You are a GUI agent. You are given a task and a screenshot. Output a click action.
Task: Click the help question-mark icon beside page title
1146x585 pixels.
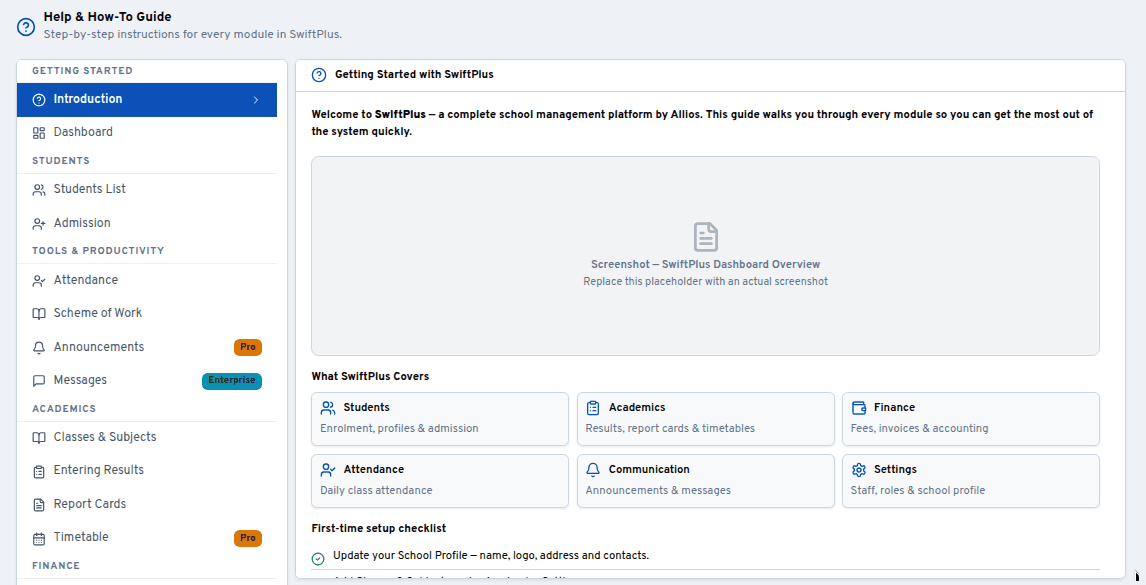26,27
